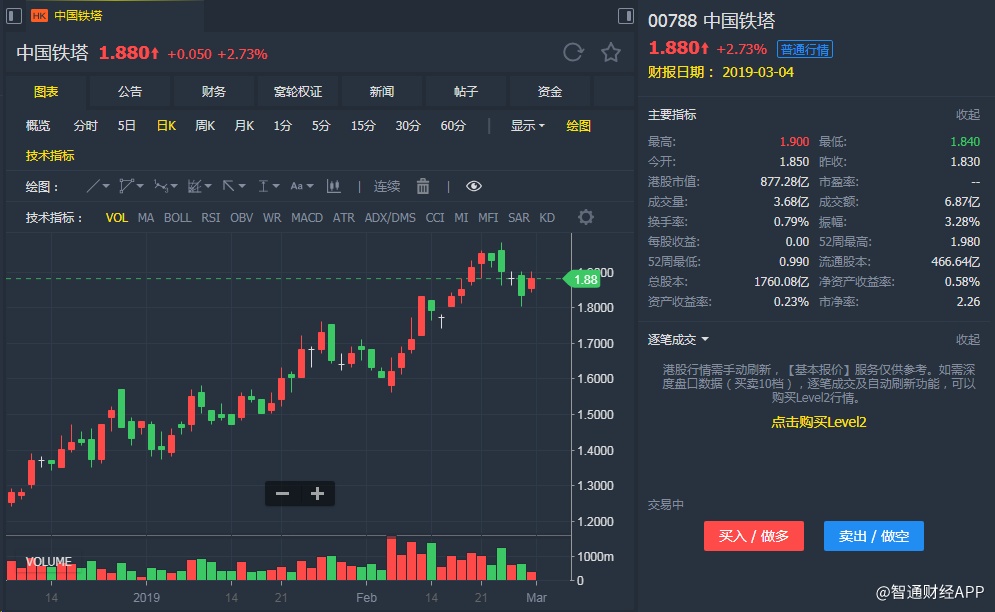Add 中国铁塔 to favorites with star
The width and height of the screenshot is (995, 612).
pyautogui.click(x=611, y=53)
